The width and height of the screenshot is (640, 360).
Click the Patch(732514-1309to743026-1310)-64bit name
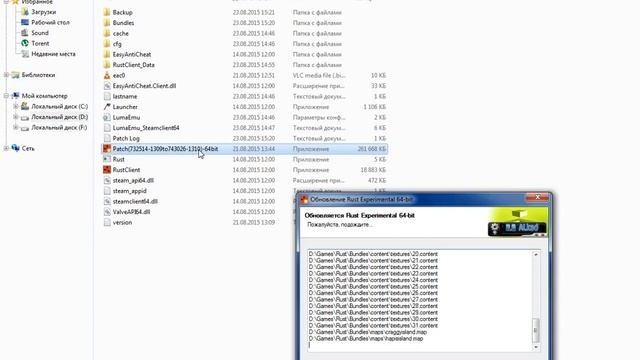[x=165, y=149]
